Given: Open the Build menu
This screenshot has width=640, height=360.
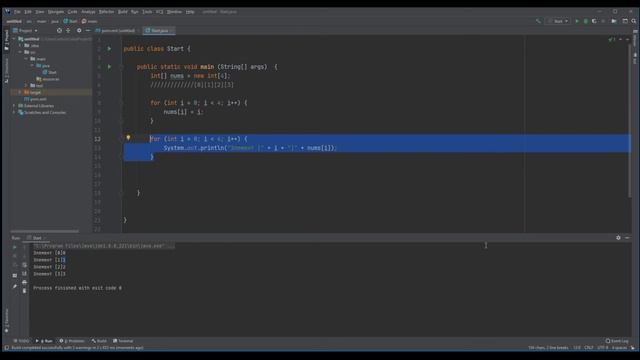Looking at the screenshot, I should point(123,12).
